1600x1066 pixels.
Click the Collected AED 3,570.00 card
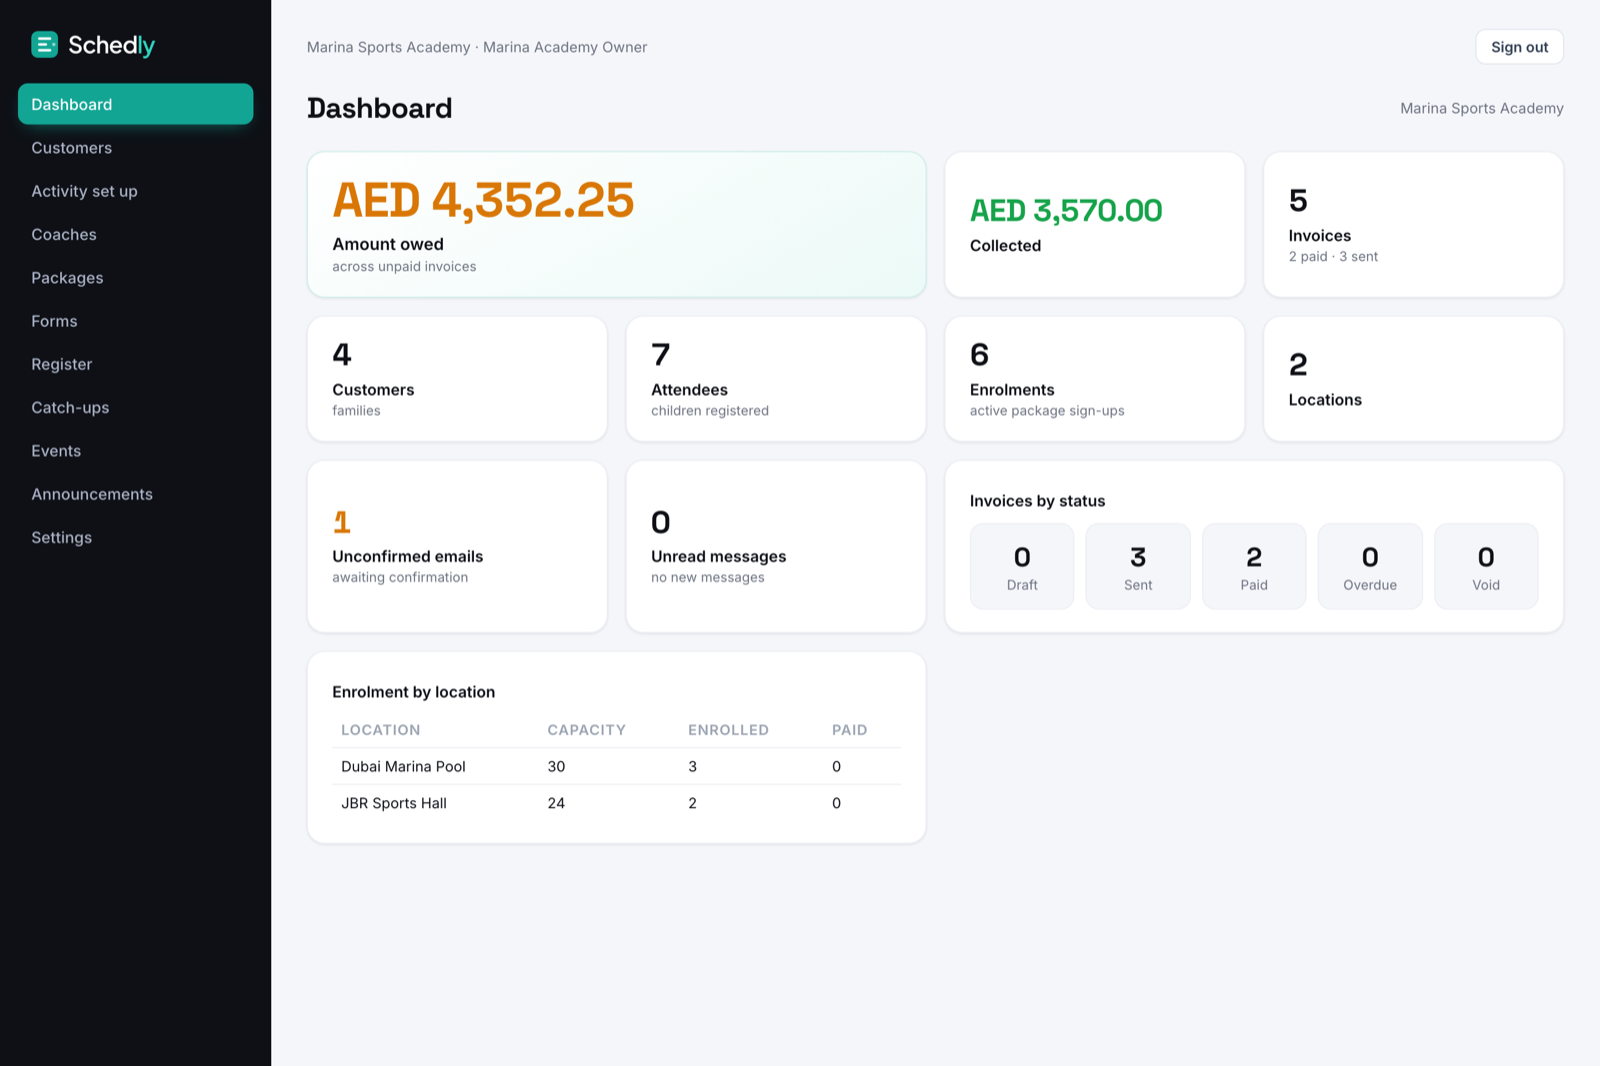tap(1094, 224)
